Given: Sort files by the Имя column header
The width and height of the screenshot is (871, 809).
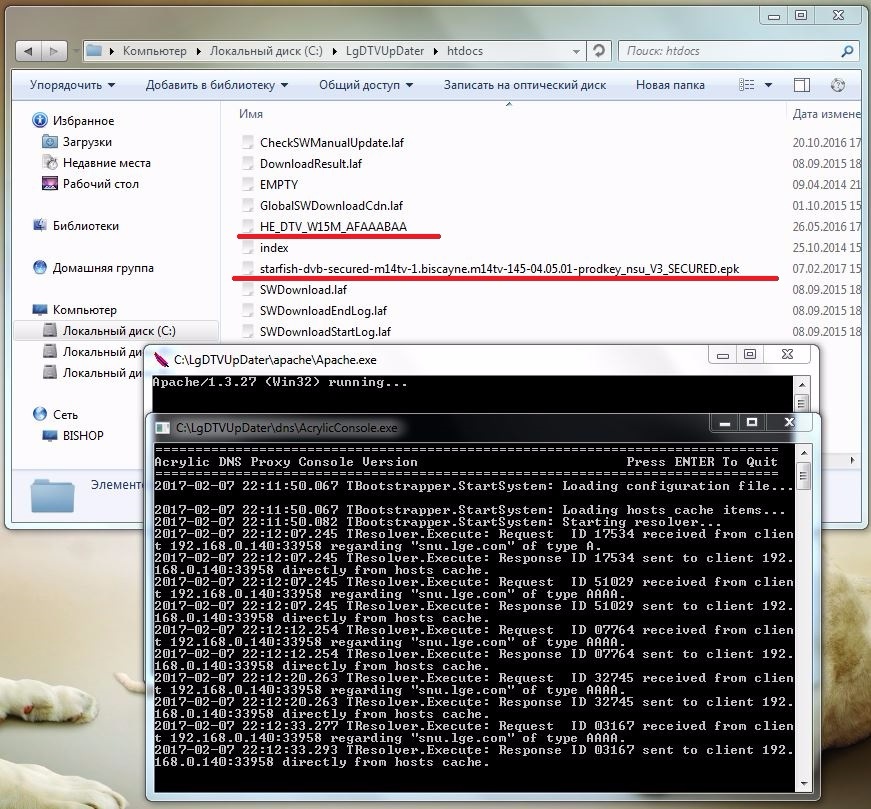Looking at the screenshot, I should pyautogui.click(x=252, y=114).
